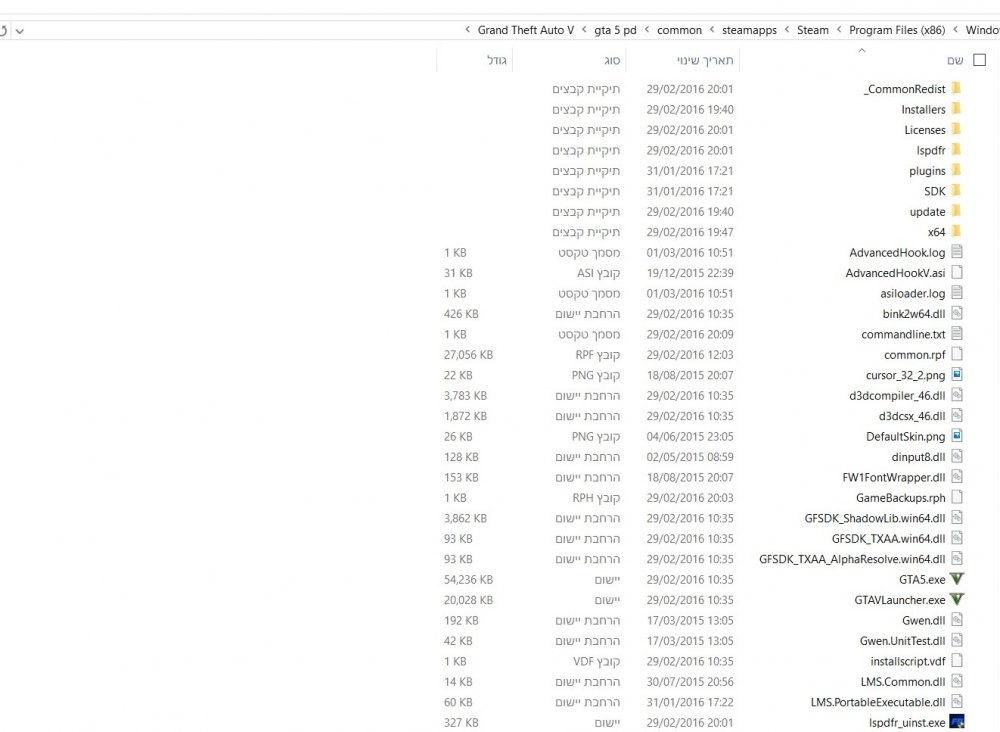This screenshot has height=732, width=1000.
Task: Expand chevron next to Steam breadcrumb
Action: (x=787, y=29)
